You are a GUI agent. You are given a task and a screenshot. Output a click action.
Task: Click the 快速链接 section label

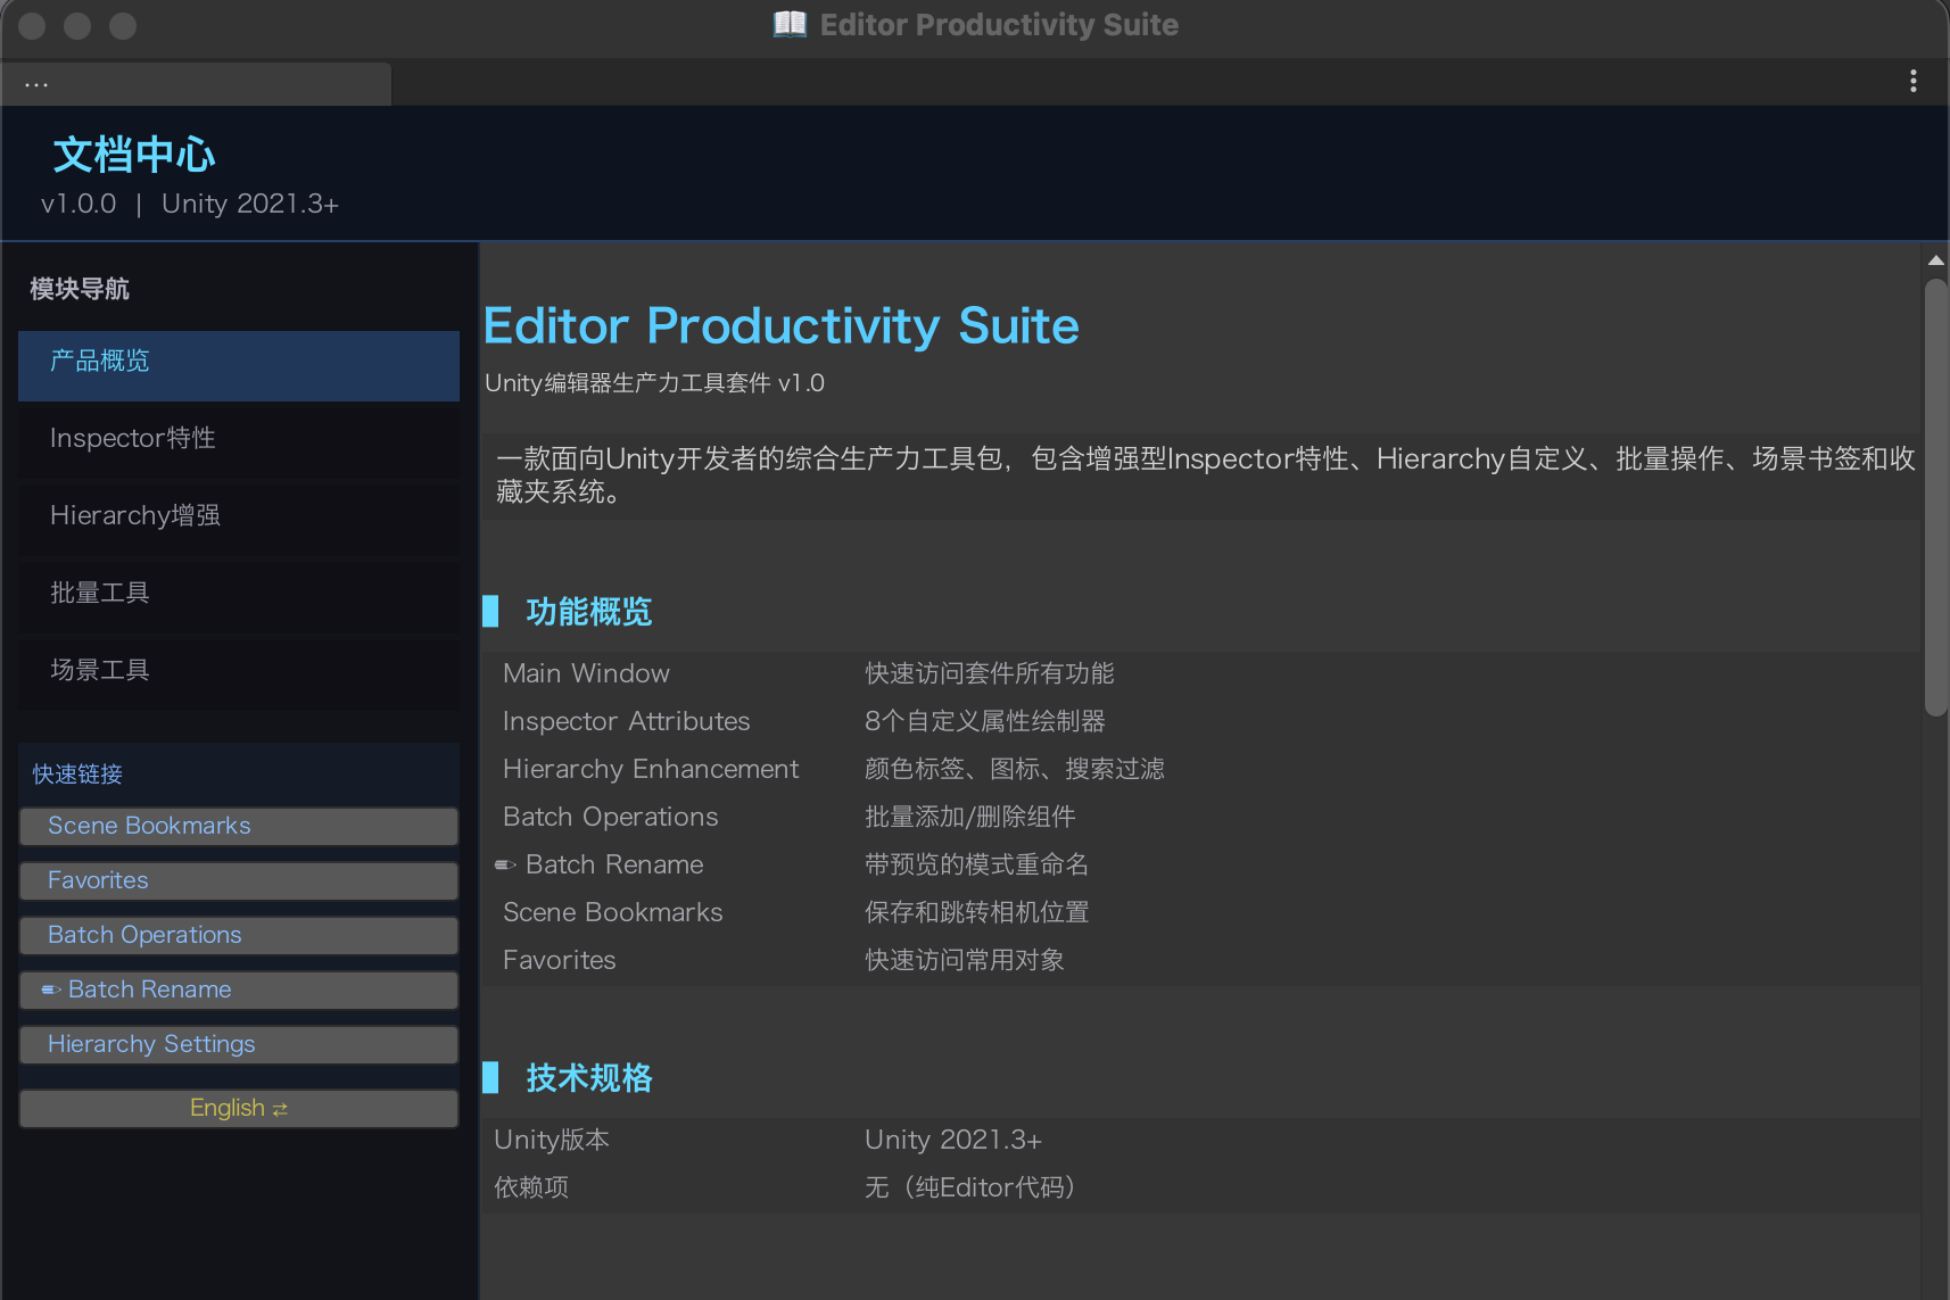77,774
